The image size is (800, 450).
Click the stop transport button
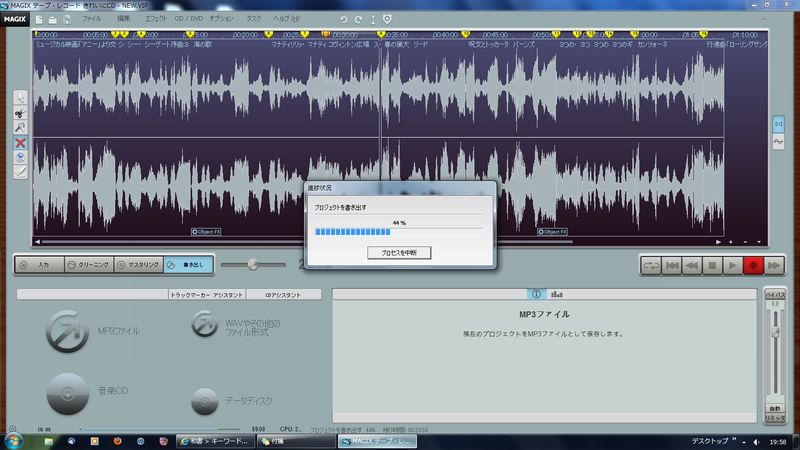coord(712,265)
